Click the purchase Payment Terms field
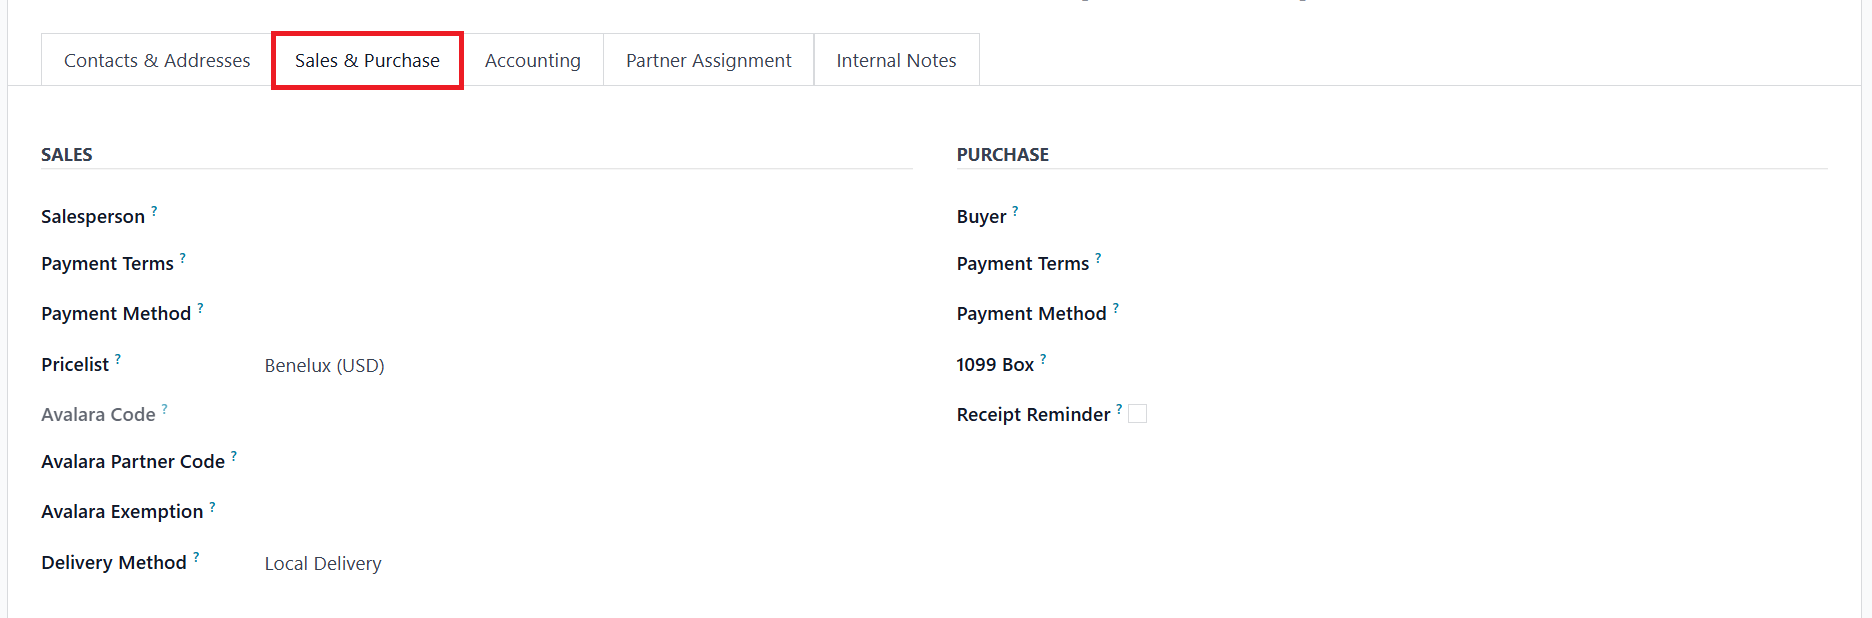Screen dimensions: 1872x618 [x=1490, y=264]
